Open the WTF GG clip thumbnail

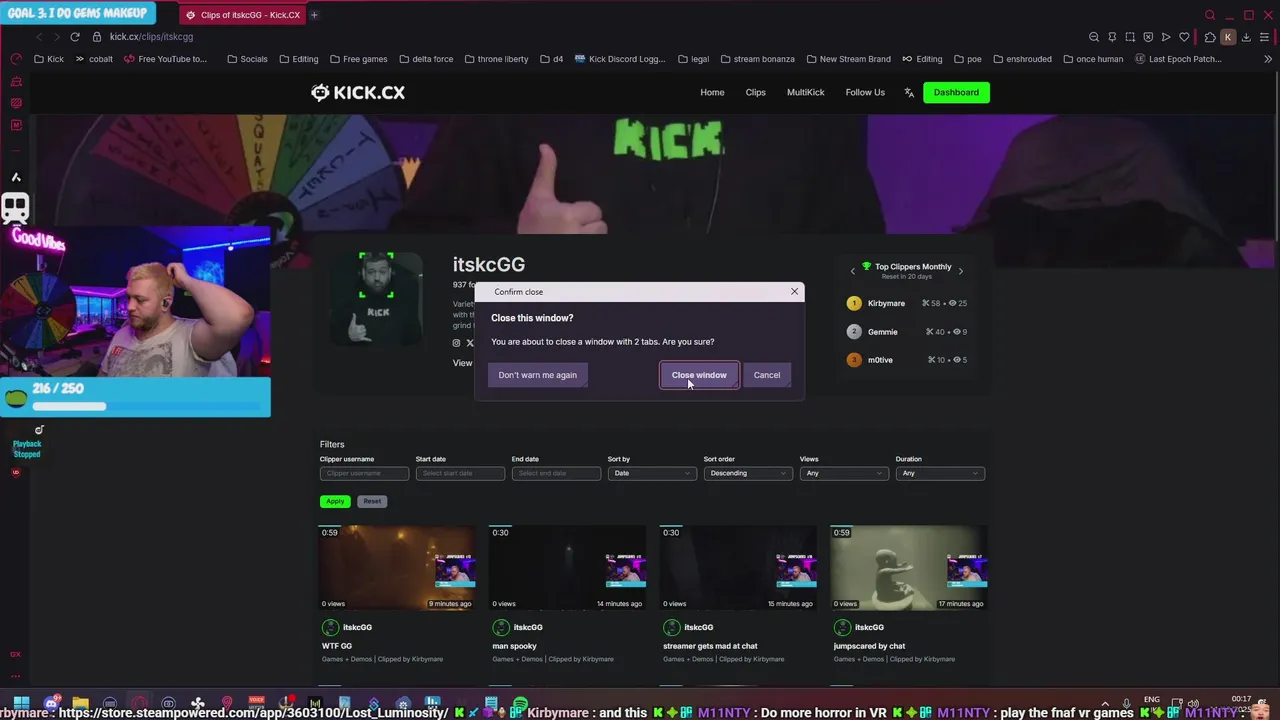[397, 568]
